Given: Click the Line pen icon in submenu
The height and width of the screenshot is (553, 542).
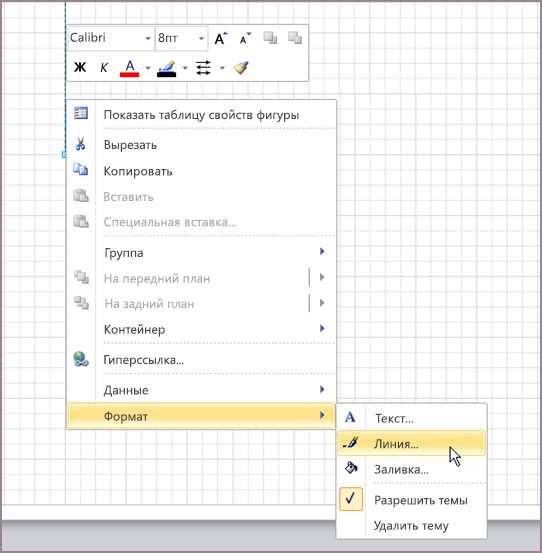Looking at the screenshot, I should coord(351,442).
